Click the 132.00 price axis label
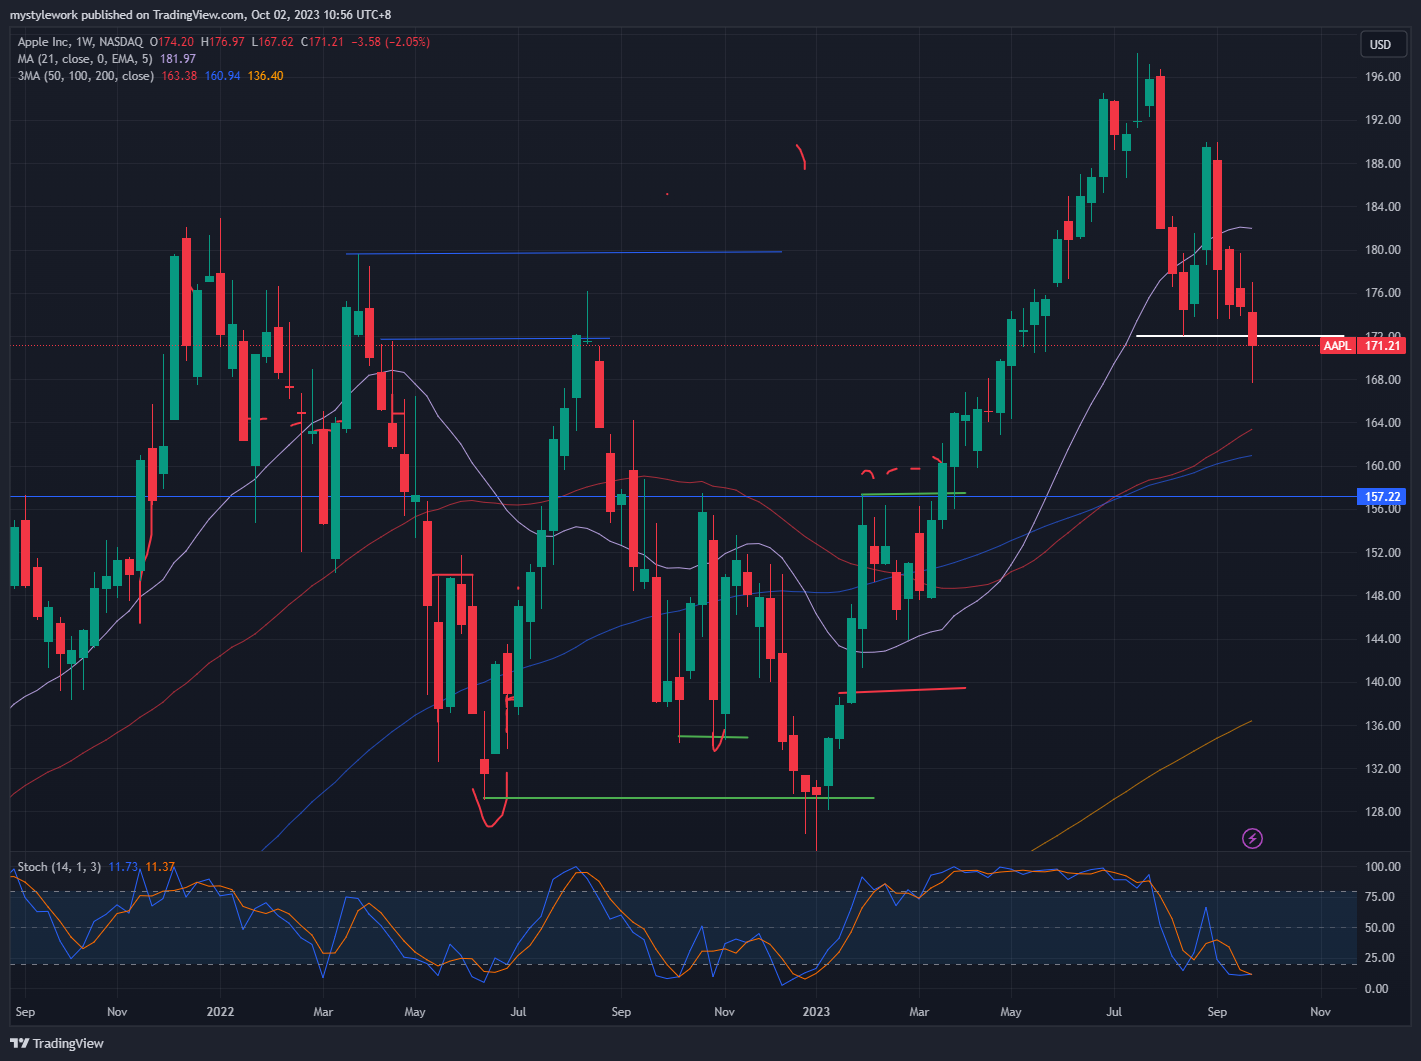Screen dimensions: 1421x1061 (1383, 769)
